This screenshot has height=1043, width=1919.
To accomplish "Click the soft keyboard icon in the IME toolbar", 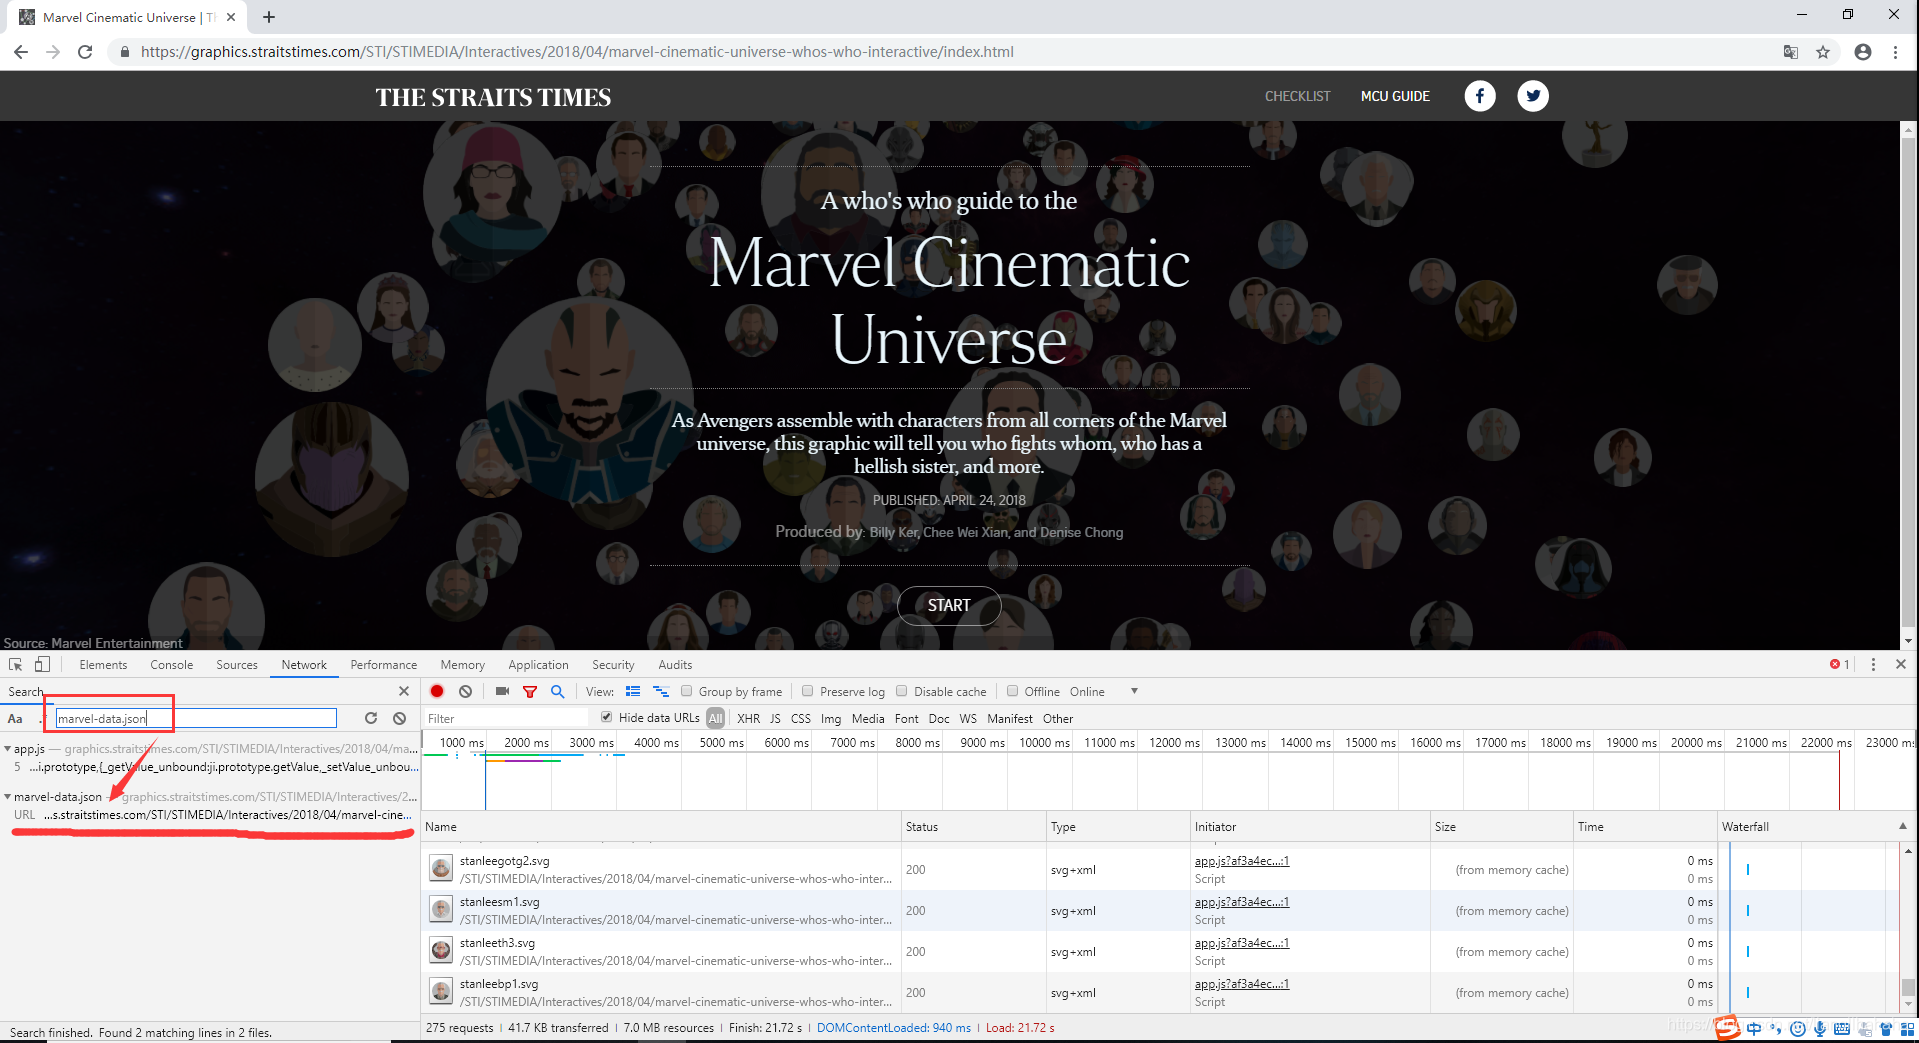I will pos(1842,1029).
